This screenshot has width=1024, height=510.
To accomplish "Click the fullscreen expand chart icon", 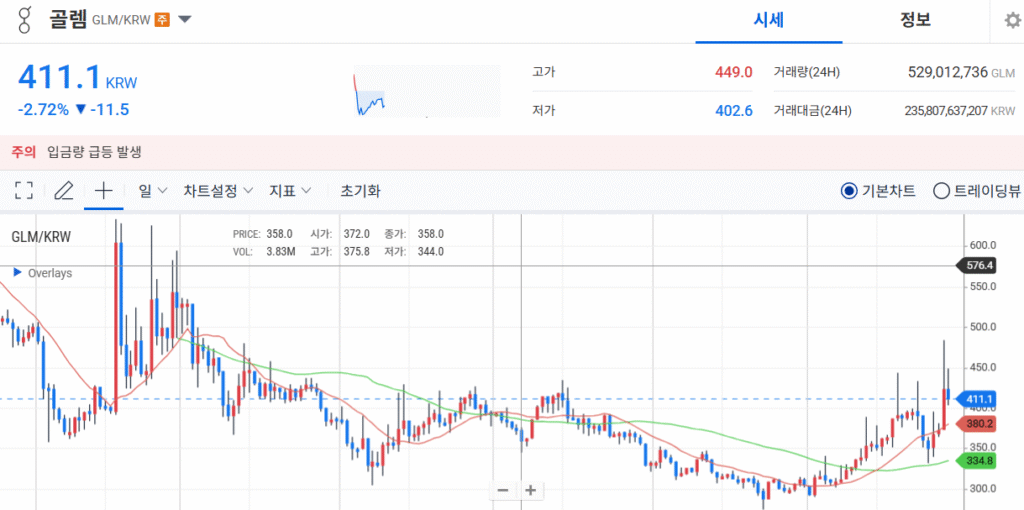I will pos(24,190).
